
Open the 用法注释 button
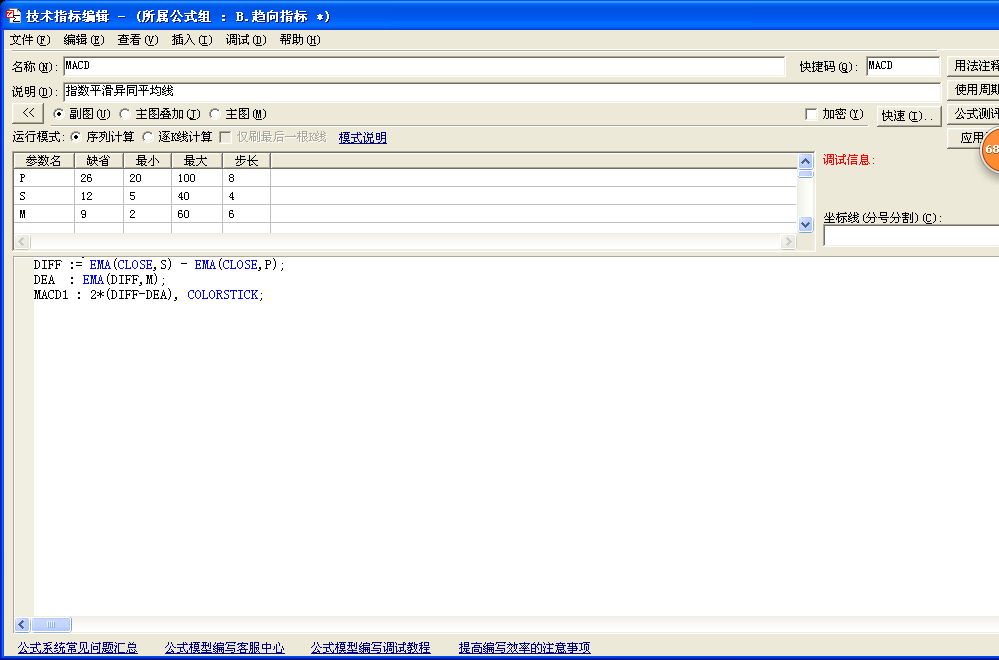[x=973, y=66]
